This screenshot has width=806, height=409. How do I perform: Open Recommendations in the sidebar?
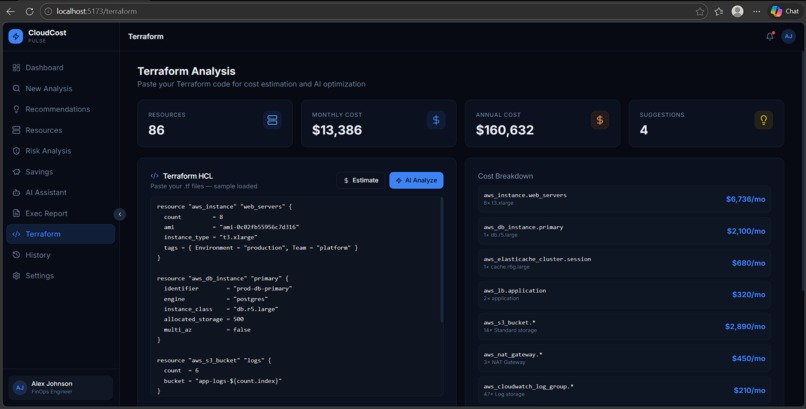click(x=61, y=109)
